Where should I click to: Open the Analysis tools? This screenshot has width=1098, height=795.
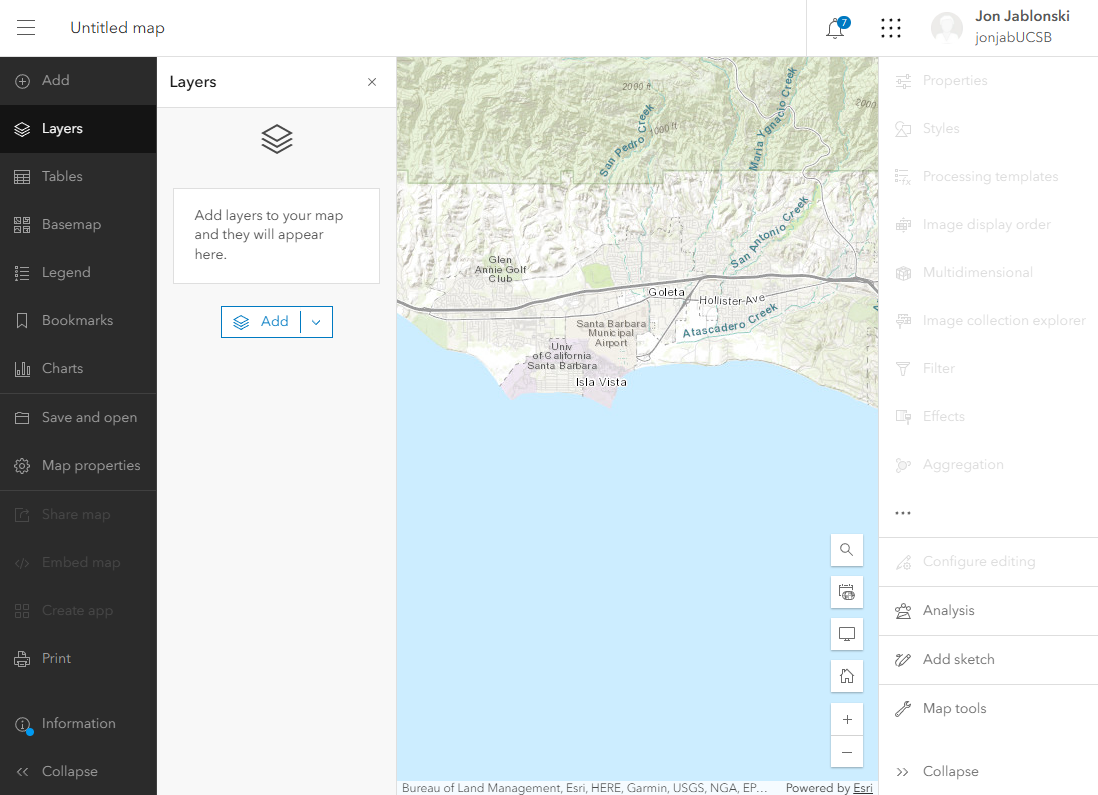[x=947, y=611]
